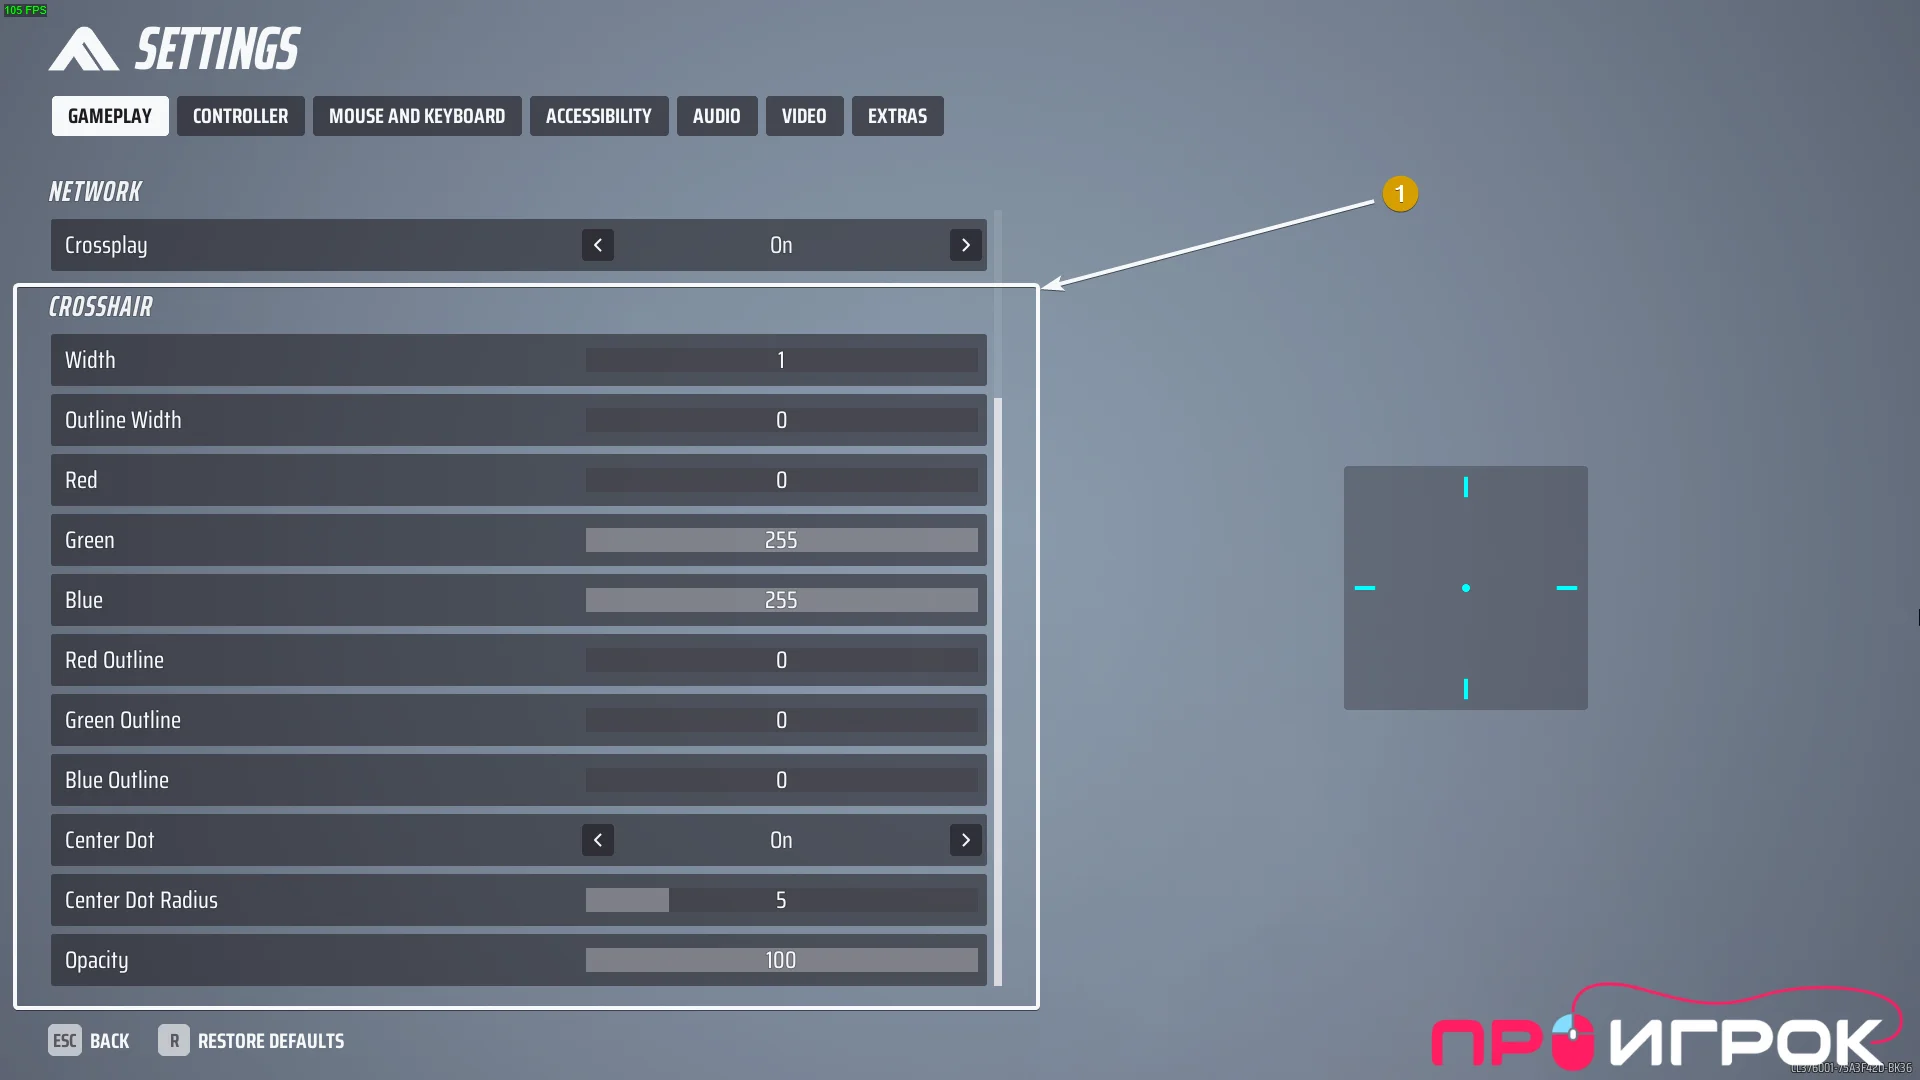
Task: Click the EXTRAS settings tab
Action: pos(897,116)
